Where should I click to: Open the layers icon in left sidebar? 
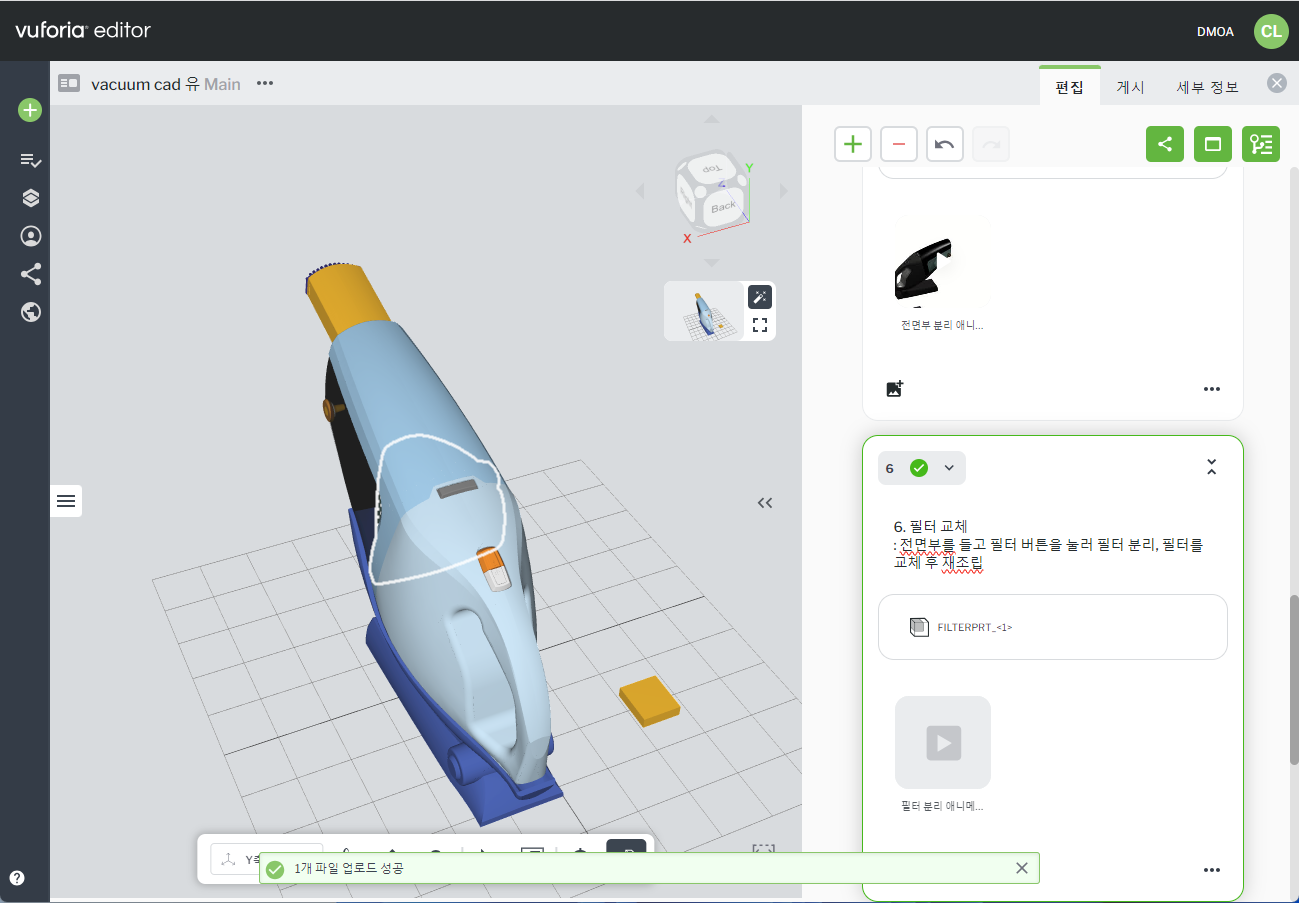point(30,198)
